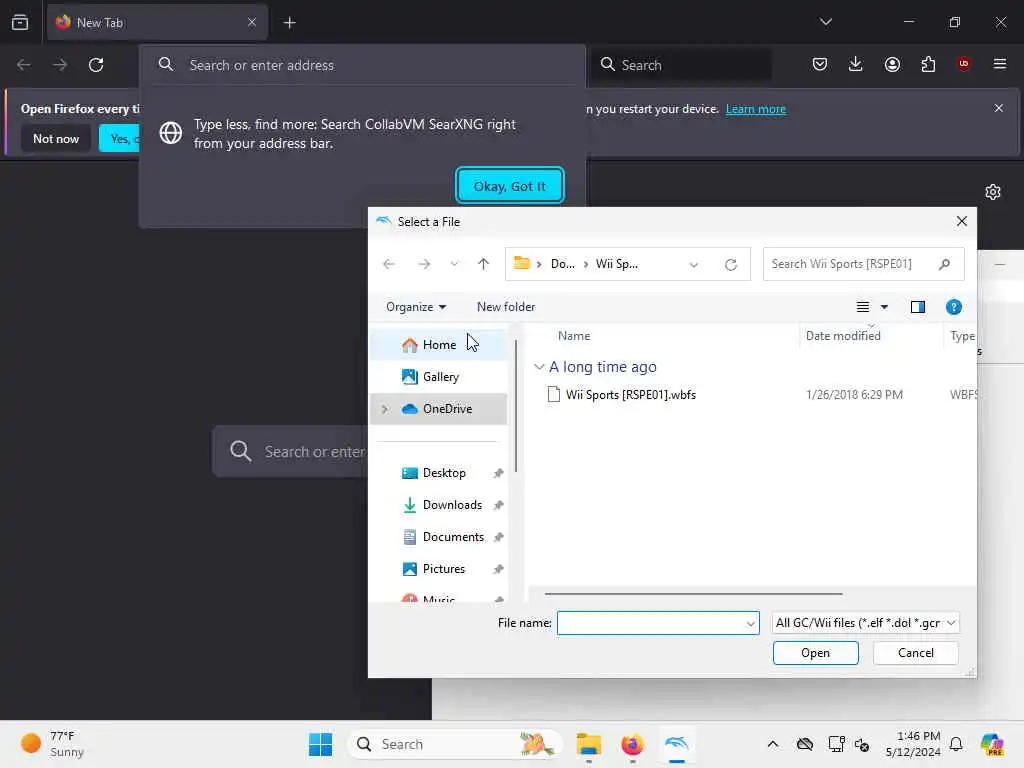
Task: Open File name history dropdown arrow
Action: [x=751, y=624]
